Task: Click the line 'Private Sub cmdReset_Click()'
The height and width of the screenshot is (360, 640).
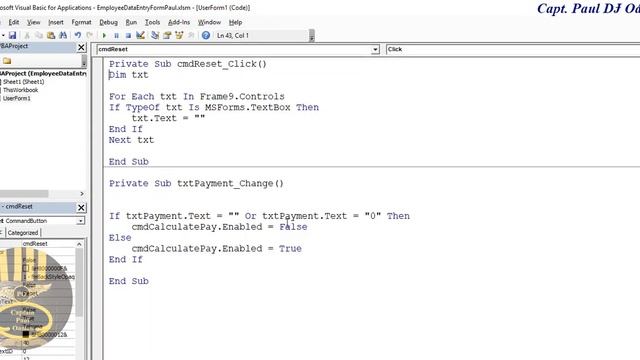Action: (x=188, y=64)
